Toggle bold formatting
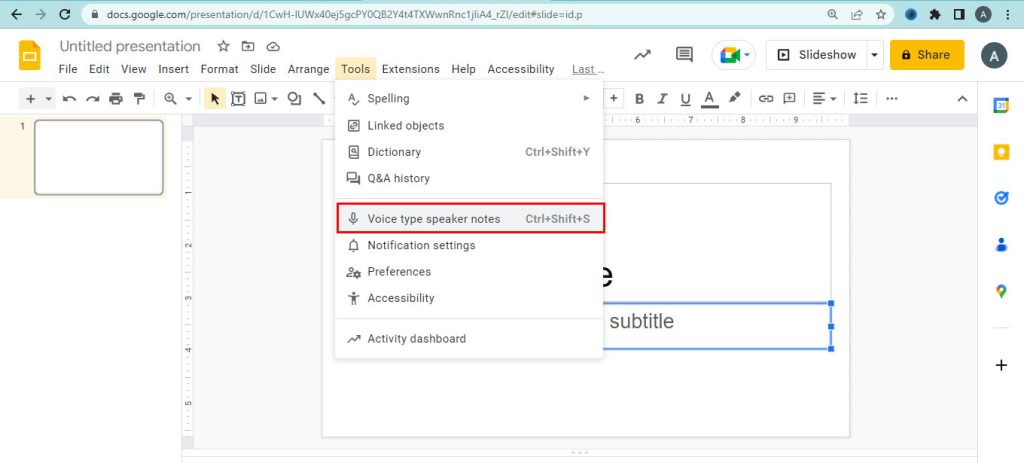The height and width of the screenshot is (463, 1024). 639,98
